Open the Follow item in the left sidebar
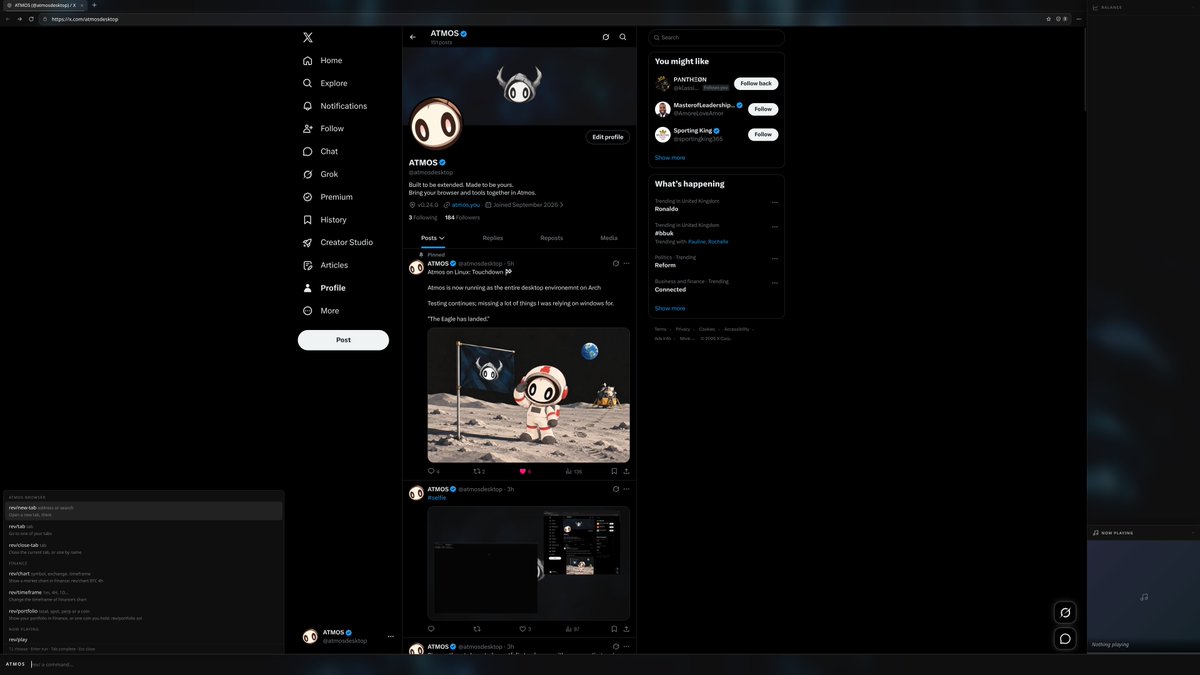Viewport: 1200px width, 675px height. 323,128
